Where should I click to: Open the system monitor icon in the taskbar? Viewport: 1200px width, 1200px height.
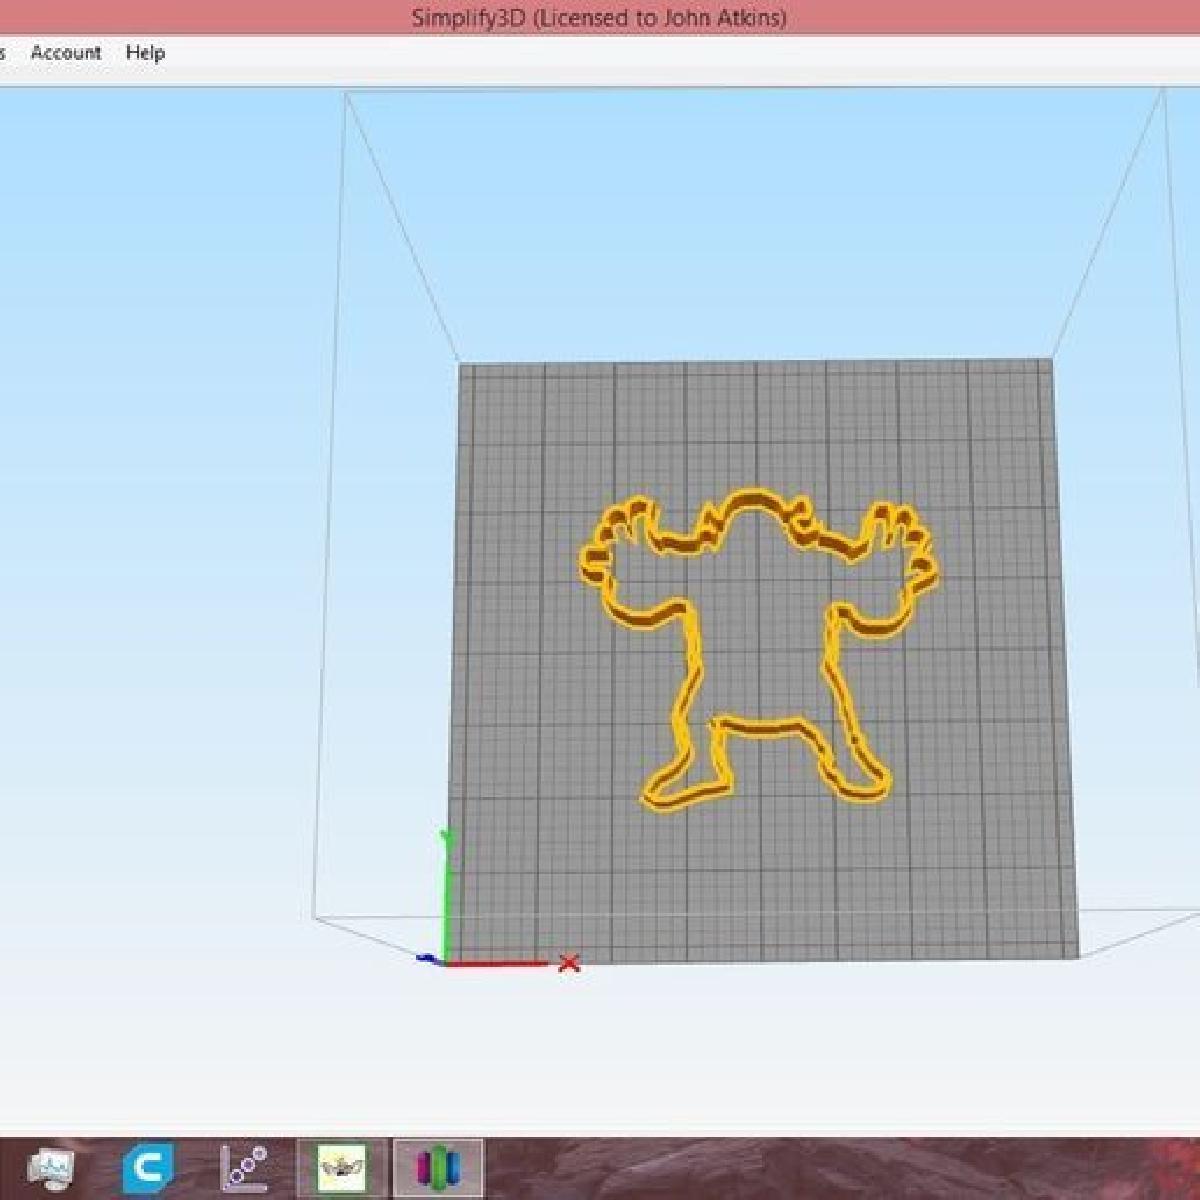point(52,1167)
